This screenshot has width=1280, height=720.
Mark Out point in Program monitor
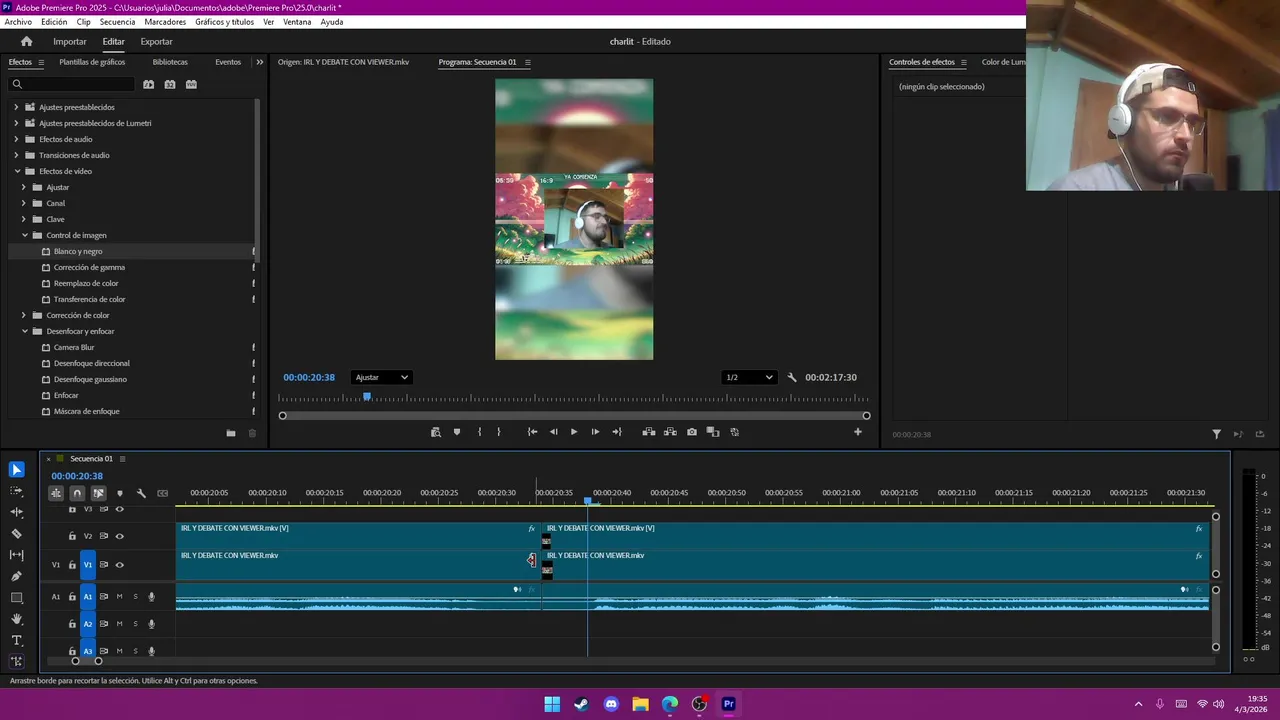(499, 432)
